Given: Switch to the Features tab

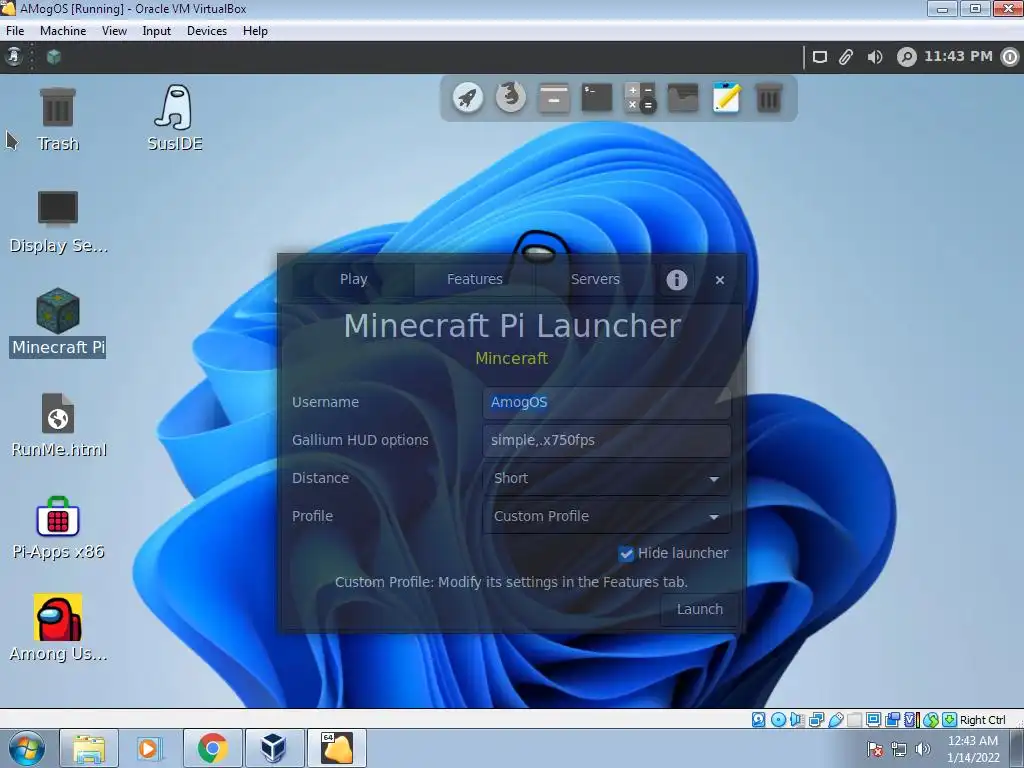Looking at the screenshot, I should point(474,280).
